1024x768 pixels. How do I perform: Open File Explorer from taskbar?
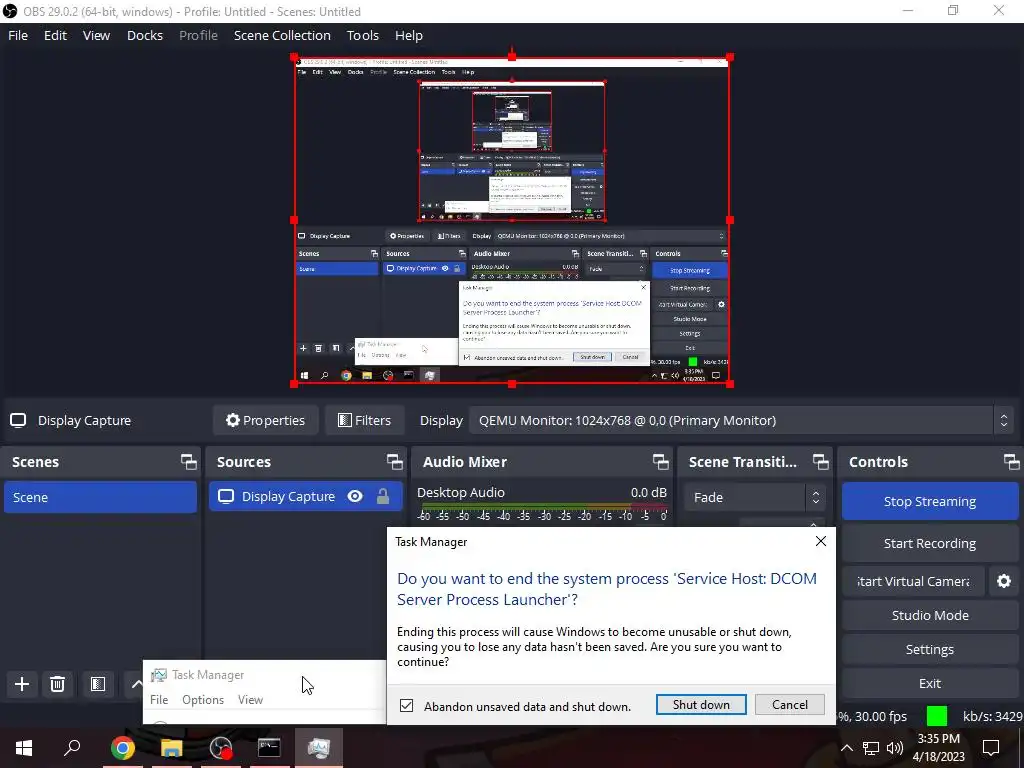click(x=172, y=748)
